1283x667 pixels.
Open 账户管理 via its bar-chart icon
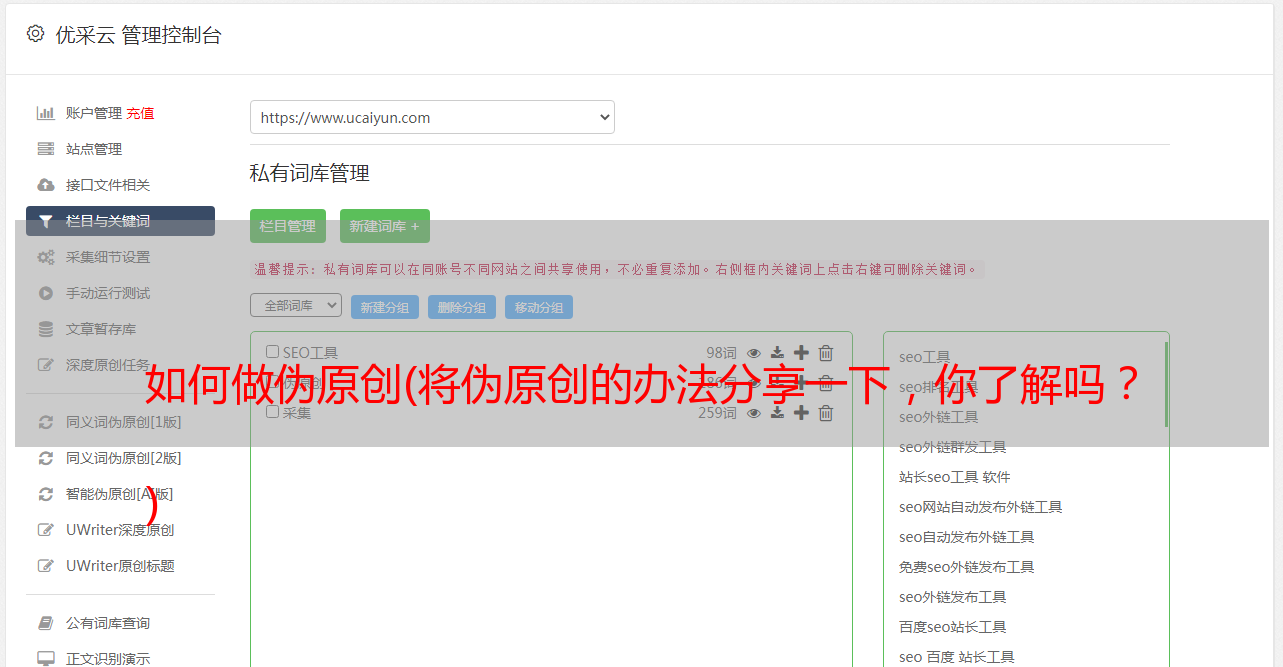pyautogui.click(x=45, y=113)
